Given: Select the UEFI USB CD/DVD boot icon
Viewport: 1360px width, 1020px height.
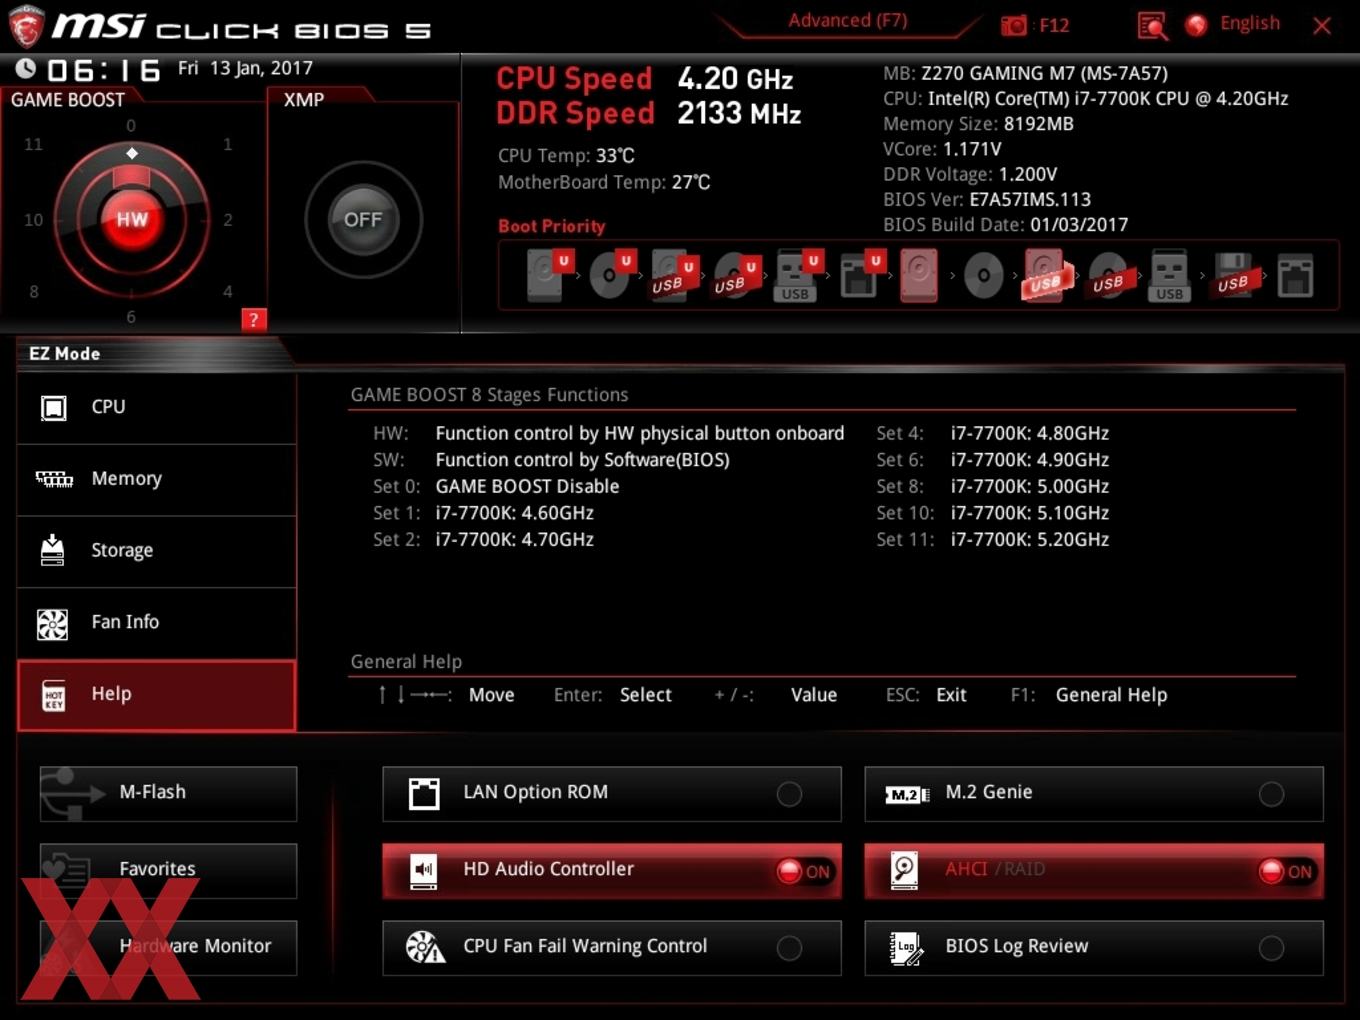Looking at the screenshot, I should pos(737,275).
